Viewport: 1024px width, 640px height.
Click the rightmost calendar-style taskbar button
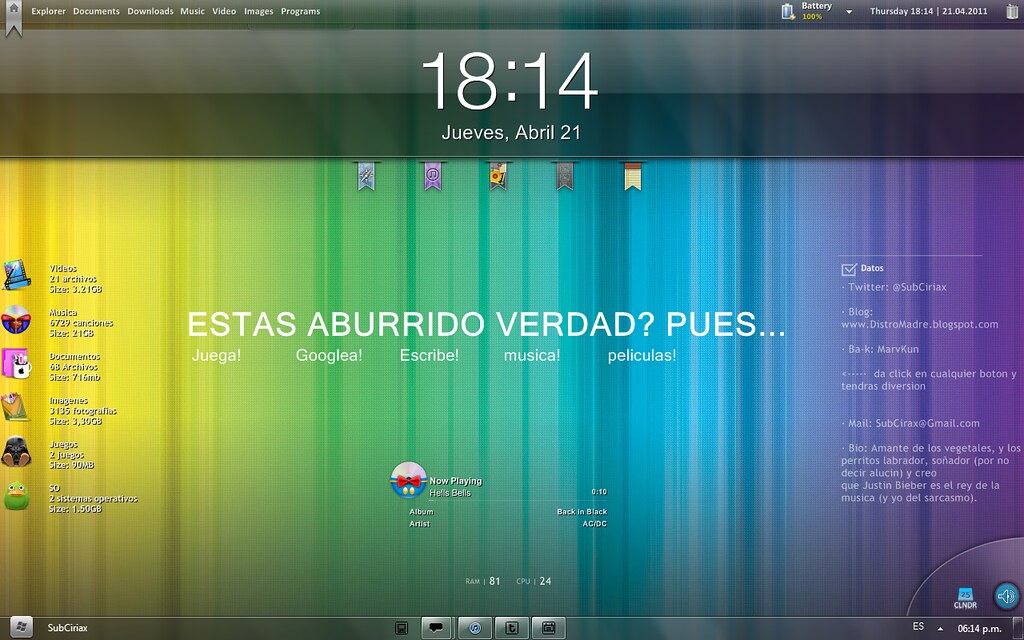[549, 628]
